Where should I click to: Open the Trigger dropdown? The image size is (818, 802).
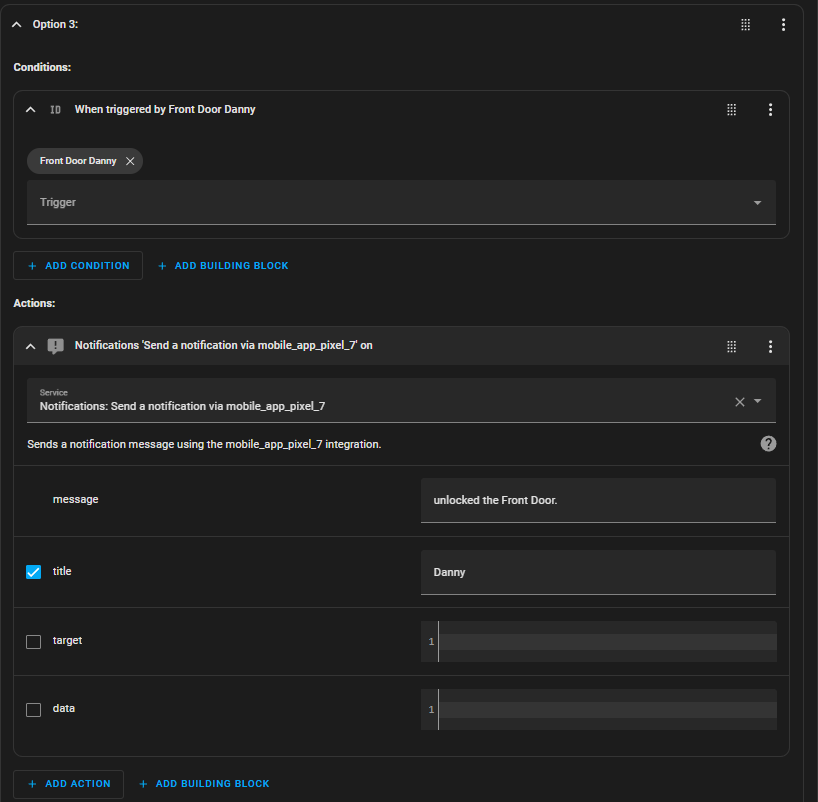[401, 202]
